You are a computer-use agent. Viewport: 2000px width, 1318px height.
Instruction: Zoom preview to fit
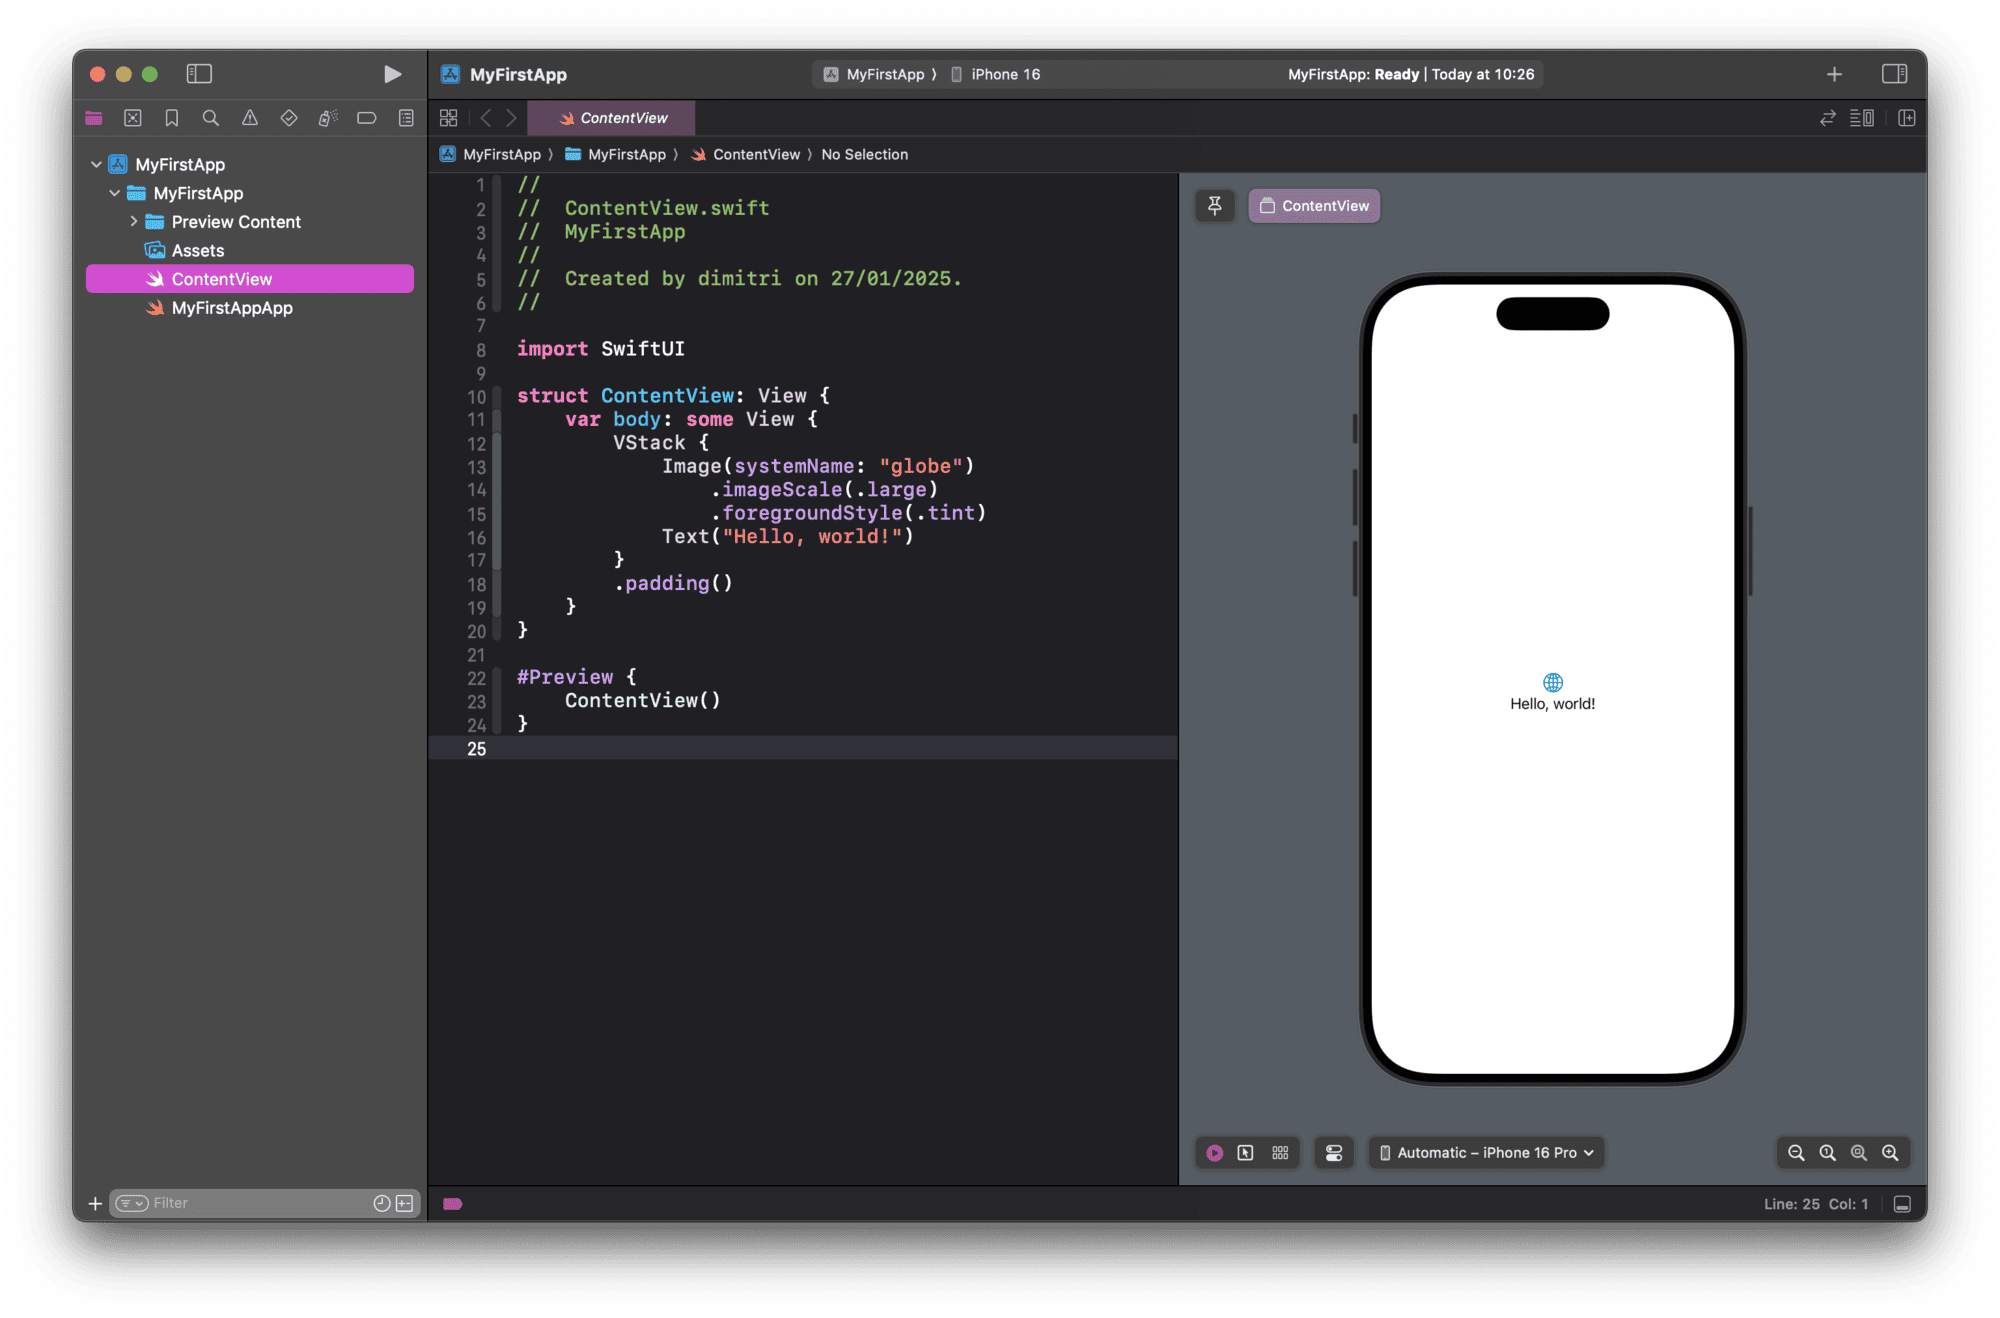tap(1859, 1153)
